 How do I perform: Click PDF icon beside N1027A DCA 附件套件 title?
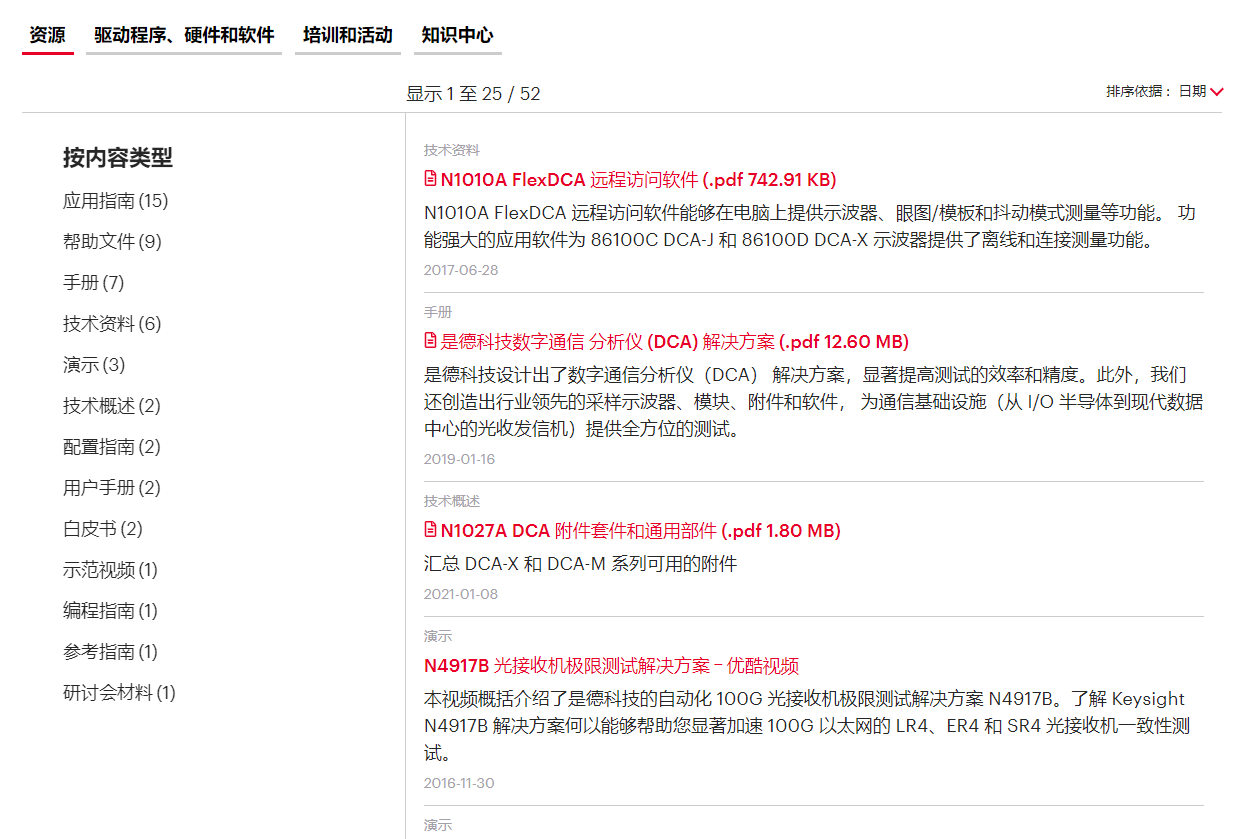point(431,530)
